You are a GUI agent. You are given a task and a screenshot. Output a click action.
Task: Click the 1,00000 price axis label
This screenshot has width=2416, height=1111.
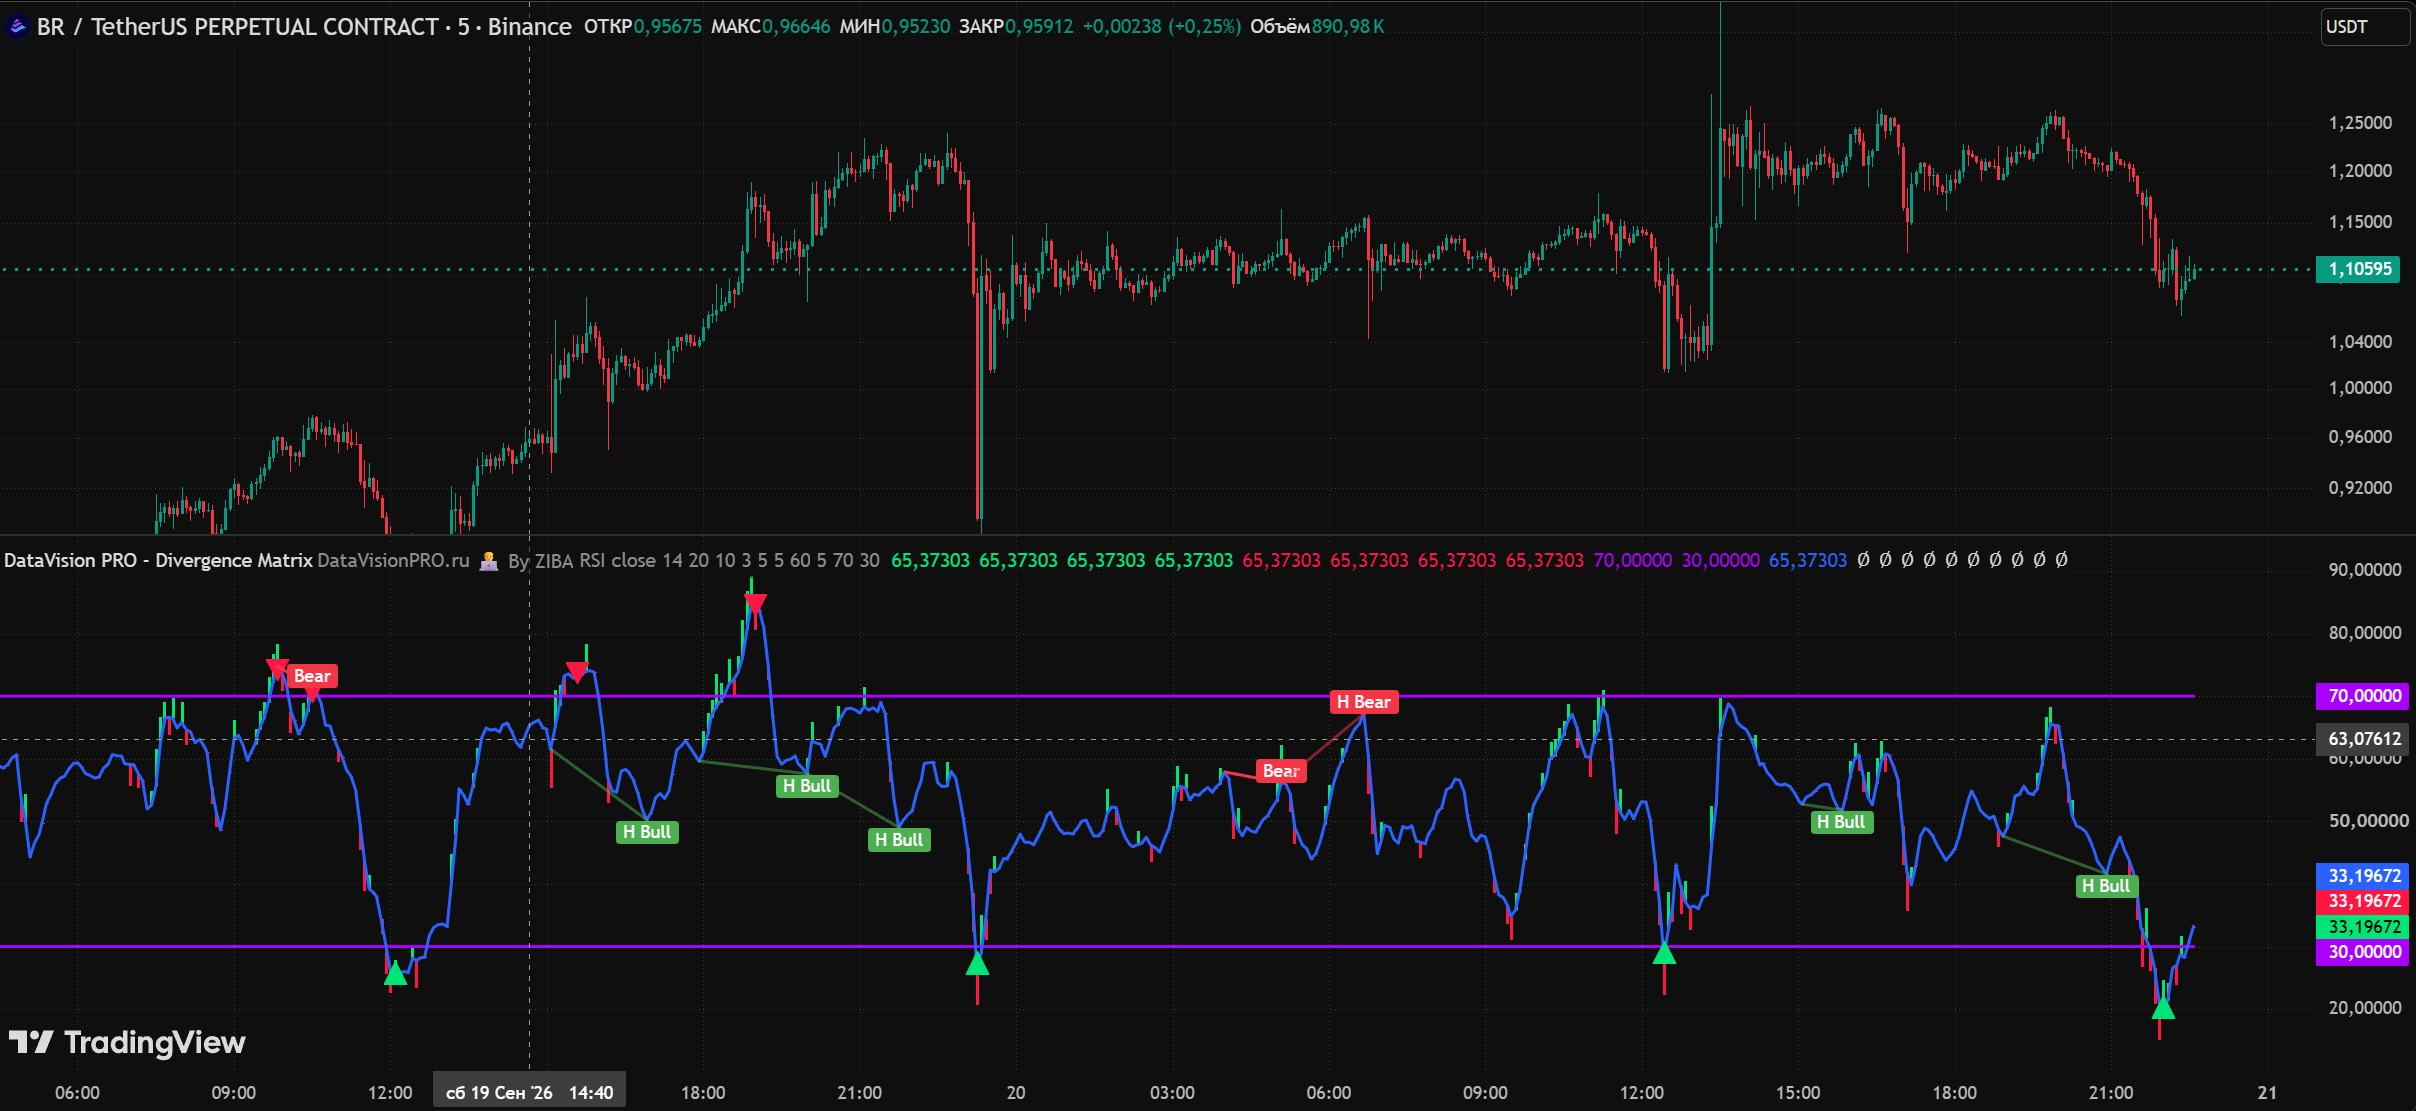tap(2360, 388)
